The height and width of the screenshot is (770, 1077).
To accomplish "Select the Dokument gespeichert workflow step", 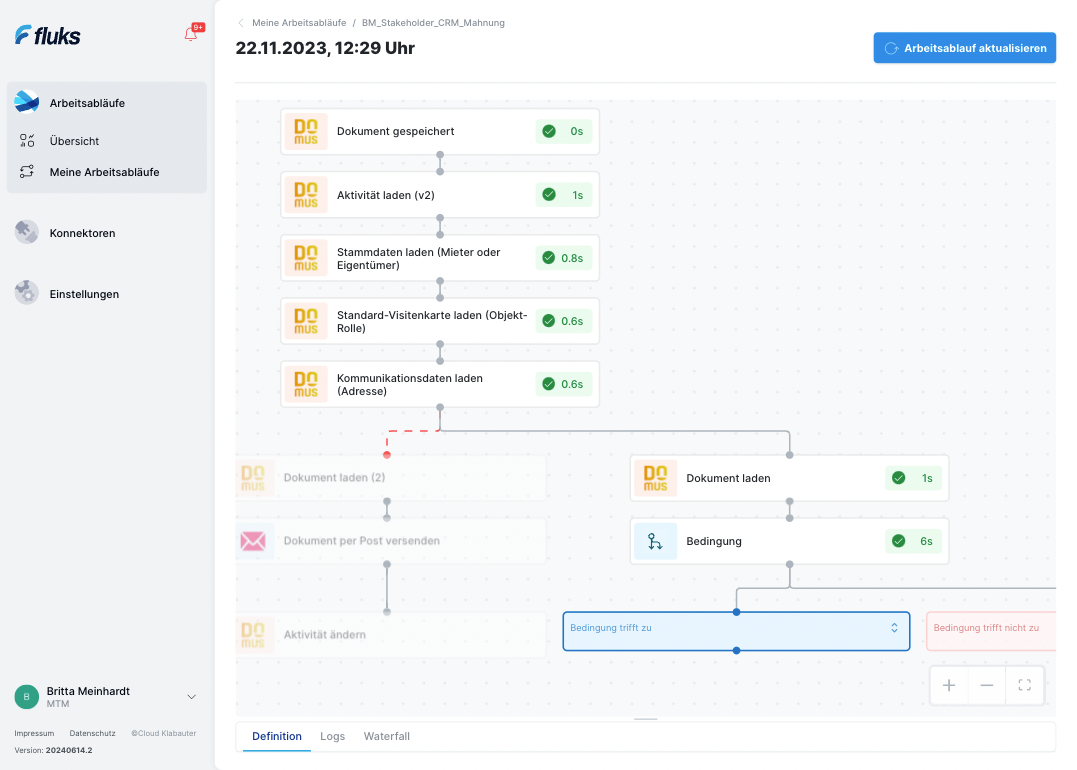I will click(x=440, y=131).
